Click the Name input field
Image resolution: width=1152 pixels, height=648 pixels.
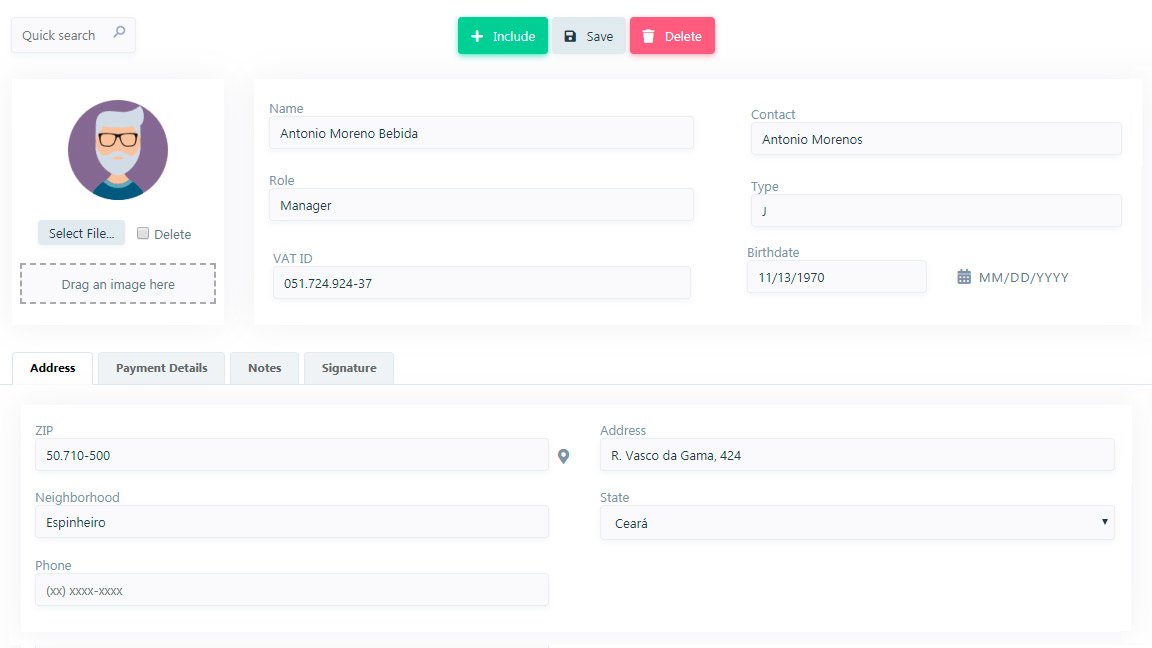[481, 133]
